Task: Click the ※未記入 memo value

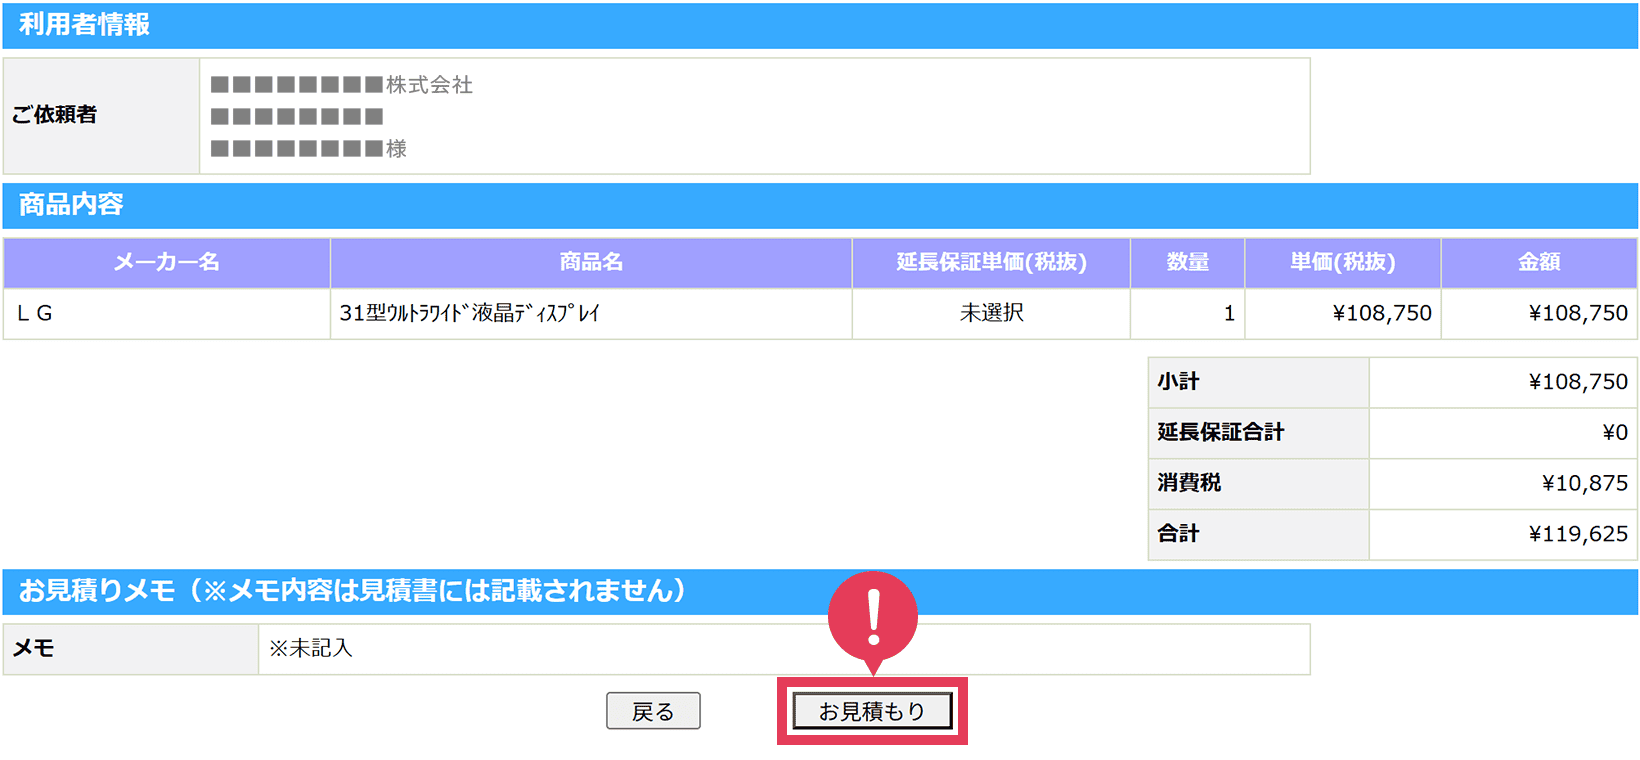Action: 311,648
